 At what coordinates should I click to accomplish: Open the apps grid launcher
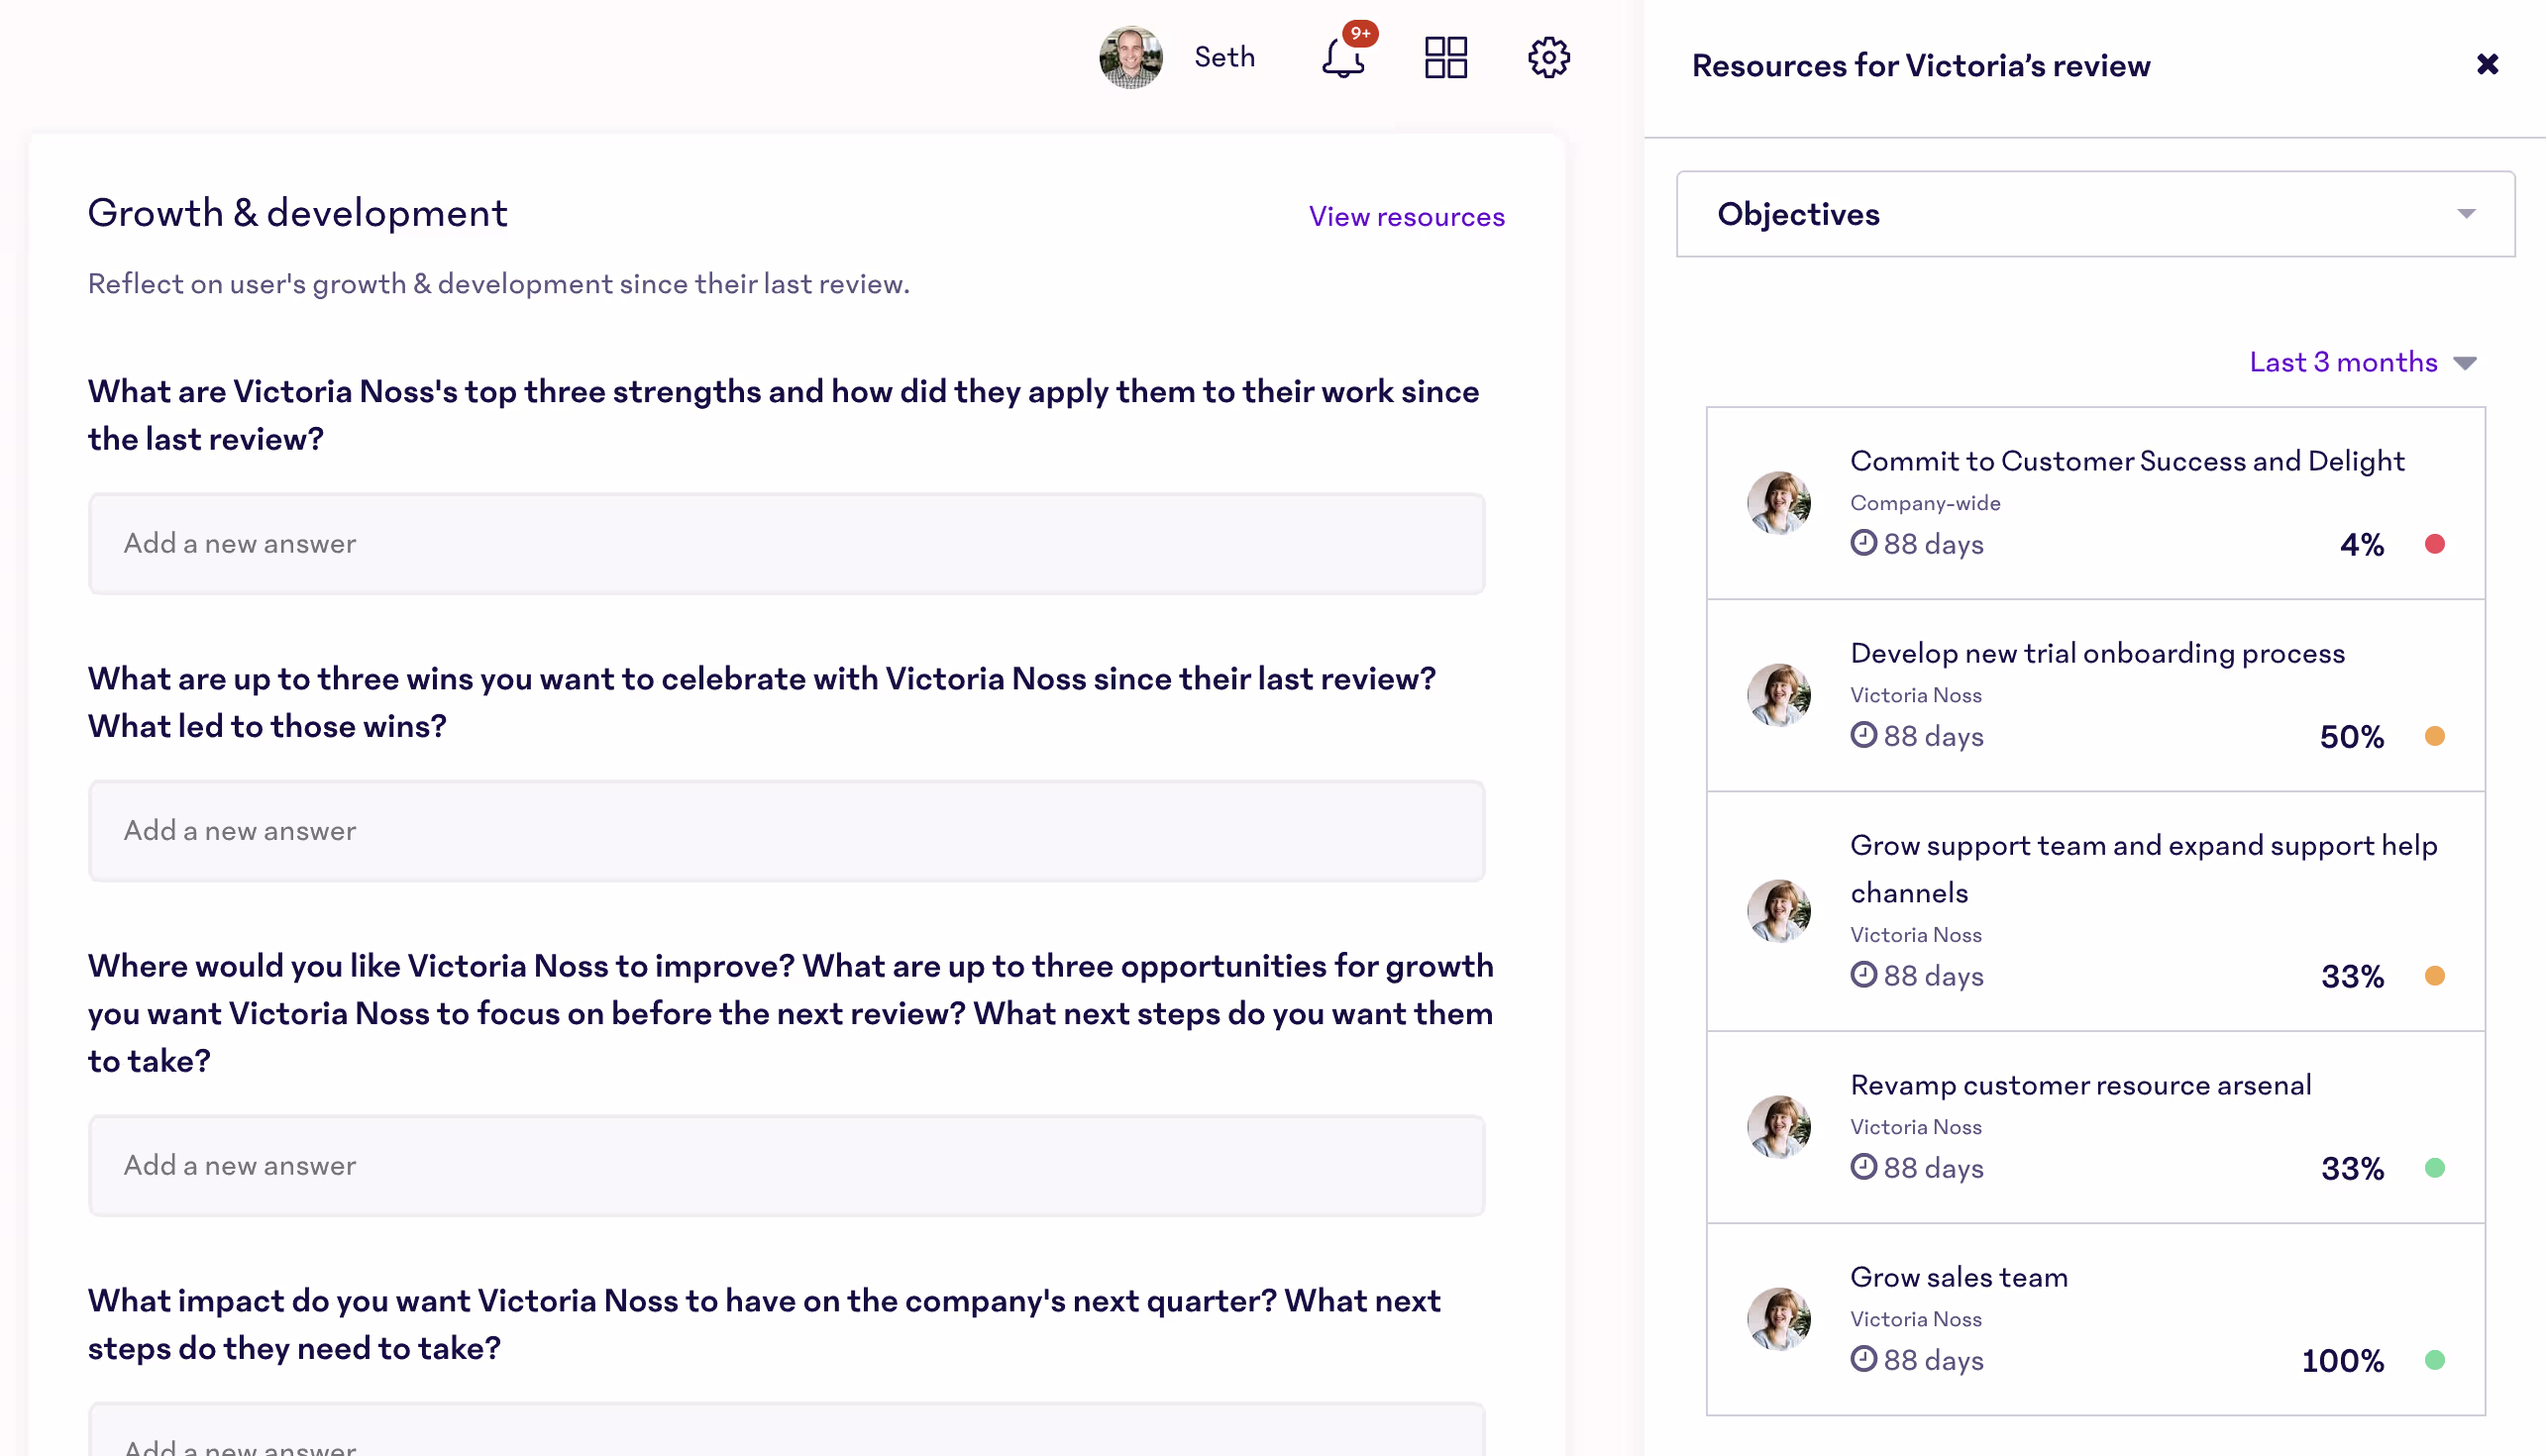pyautogui.click(x=1446, y=57)
